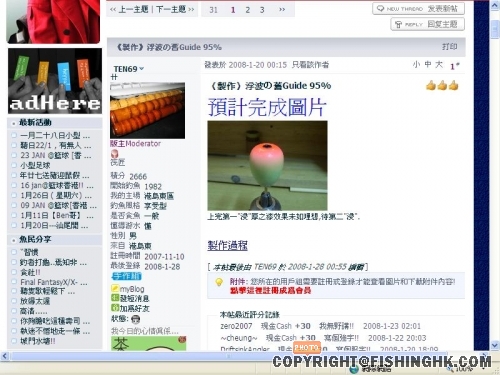Open sidebar item 23 JAN @籃球

[x=56, y=155]
